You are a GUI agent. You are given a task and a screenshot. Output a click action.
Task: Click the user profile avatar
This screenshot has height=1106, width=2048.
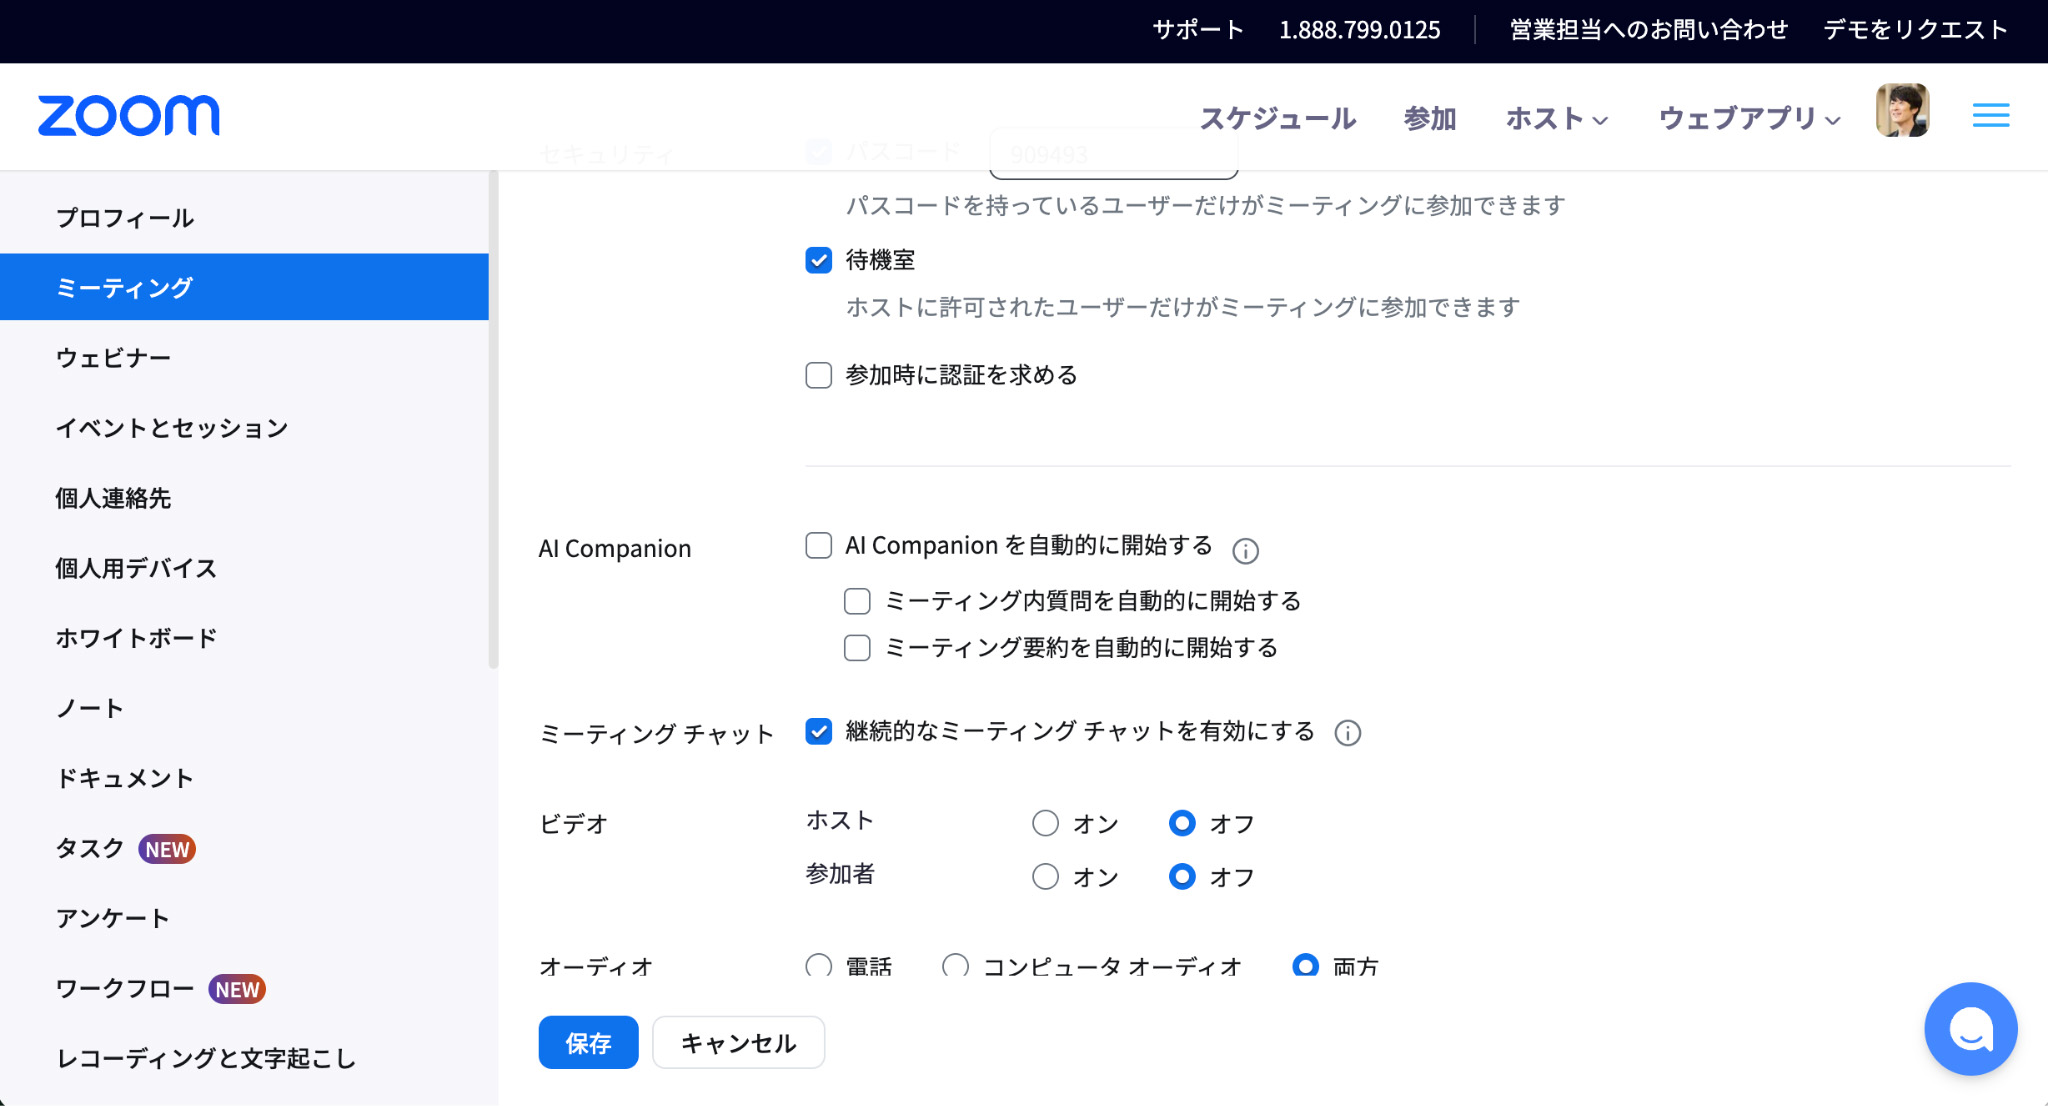(x=1901, y=111)
